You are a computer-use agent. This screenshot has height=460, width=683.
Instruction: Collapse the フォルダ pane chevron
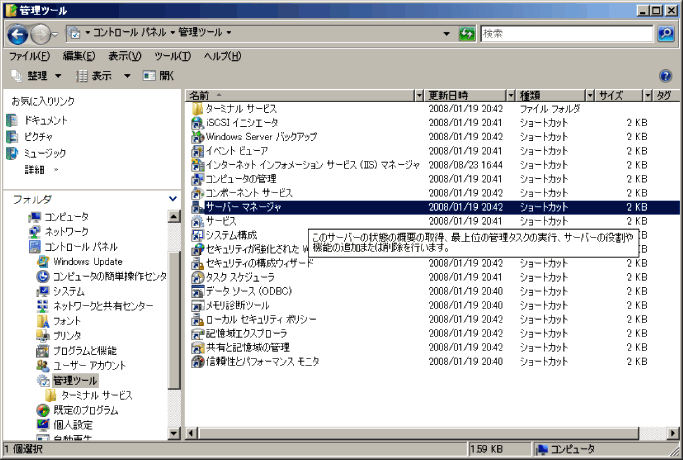[173, 199]
